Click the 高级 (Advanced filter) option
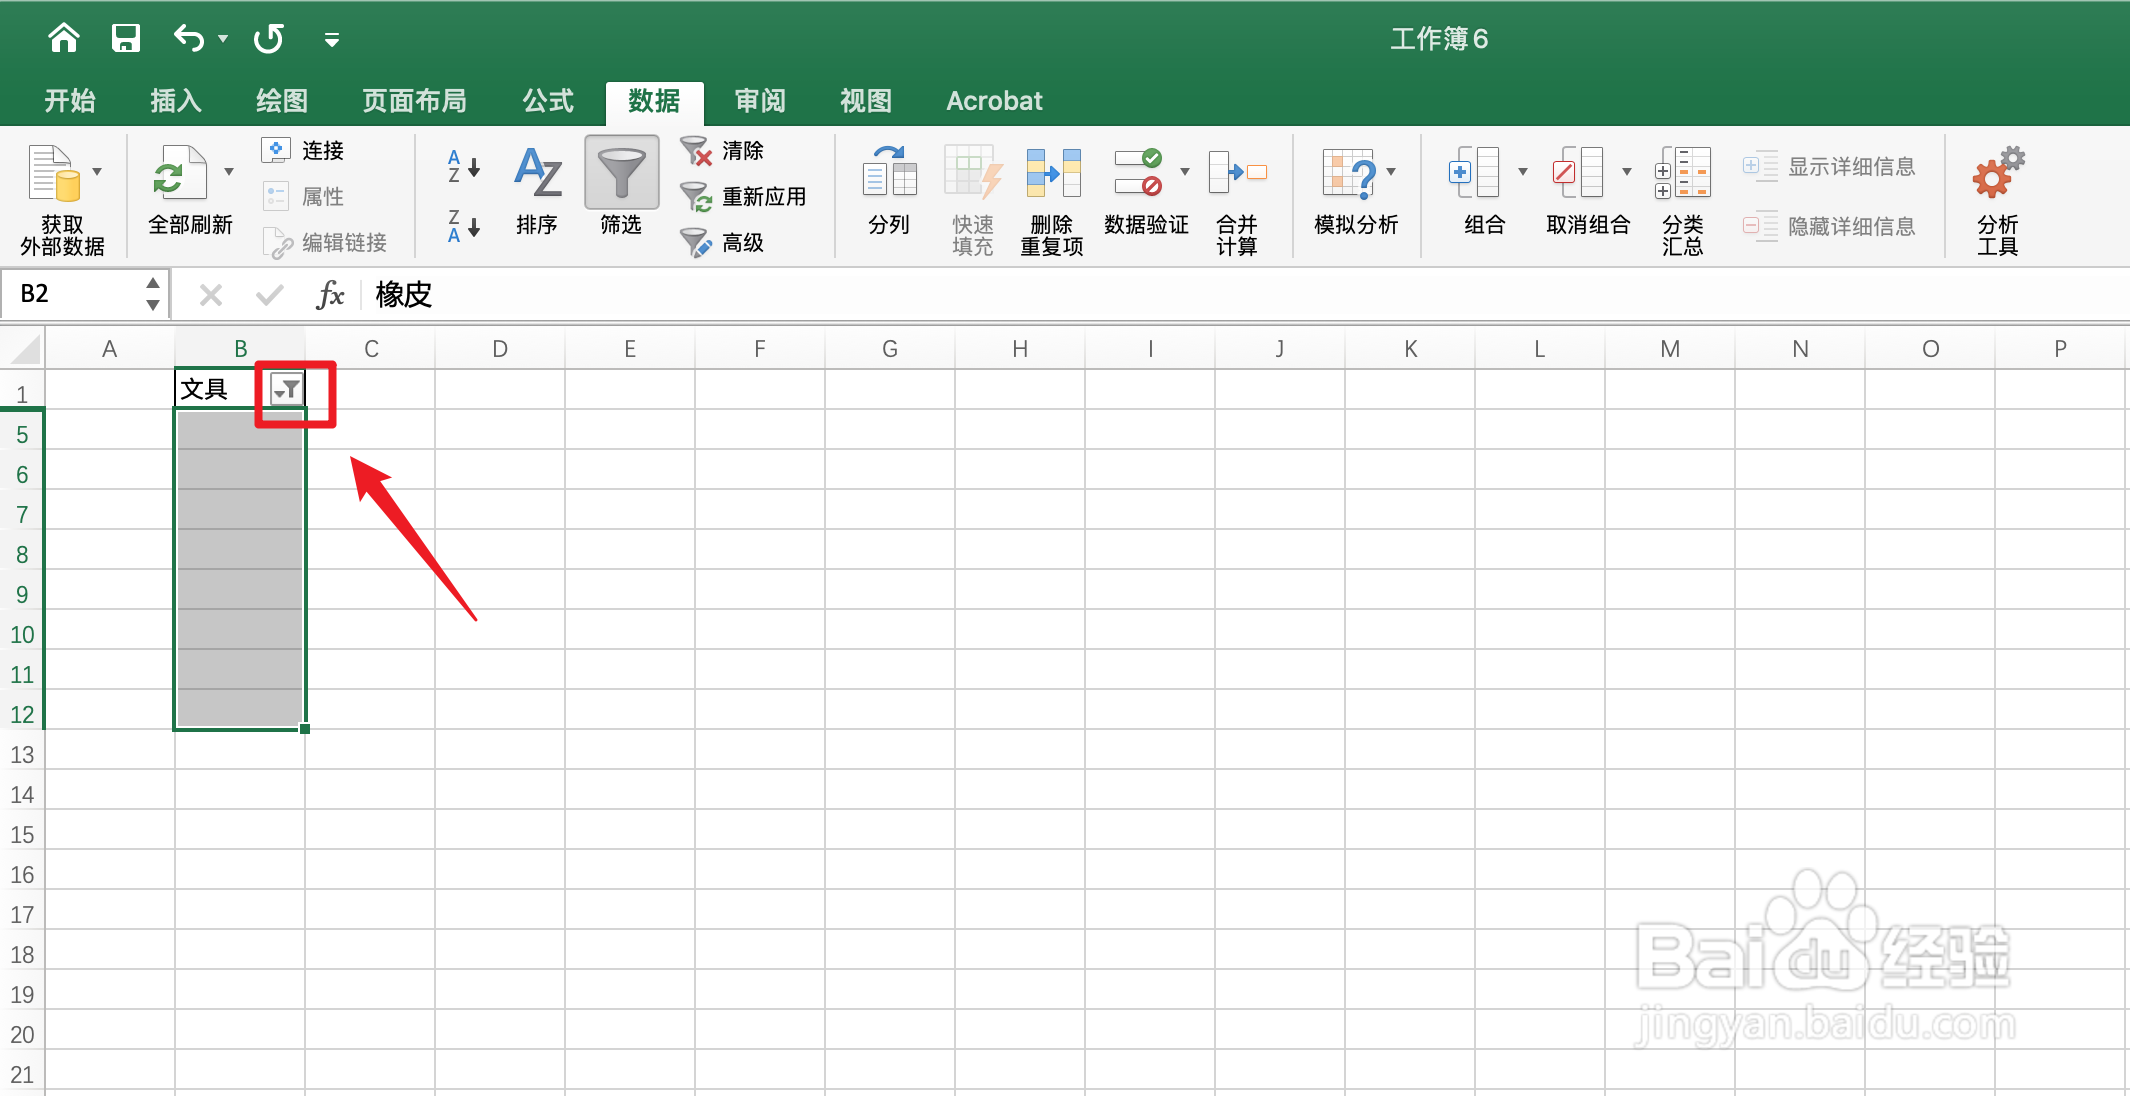 click(x=742, y=242)
